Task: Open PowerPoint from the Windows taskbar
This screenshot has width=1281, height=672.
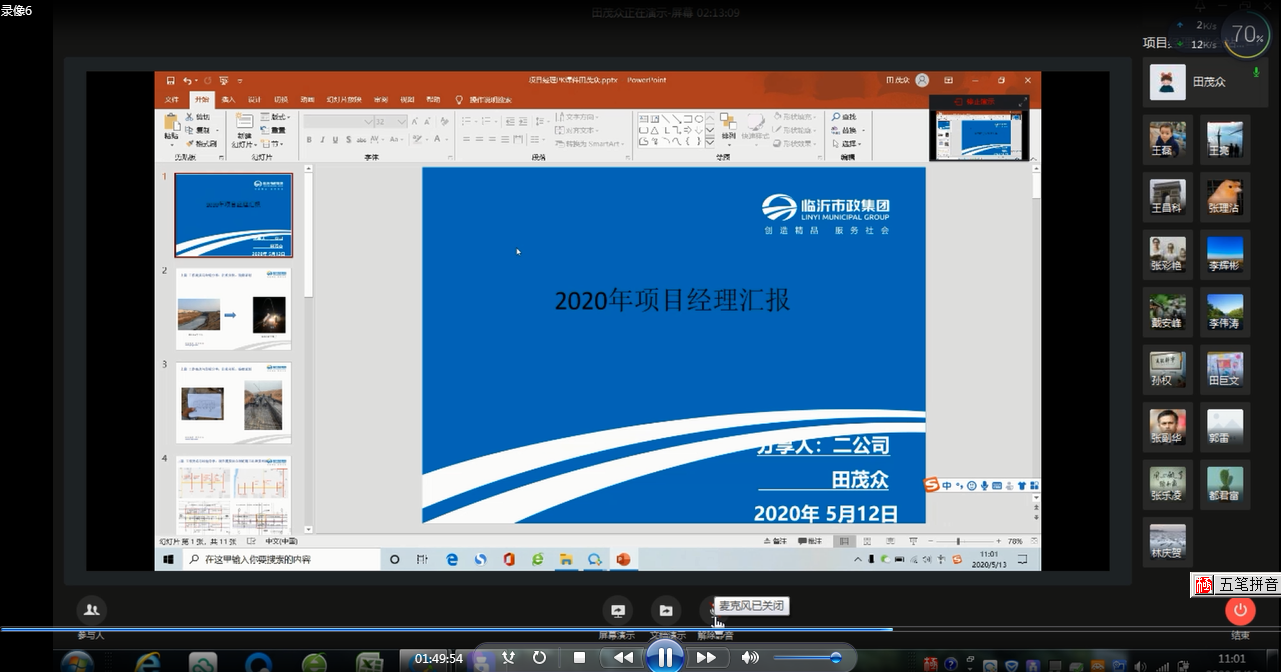Action: (624, 560)
